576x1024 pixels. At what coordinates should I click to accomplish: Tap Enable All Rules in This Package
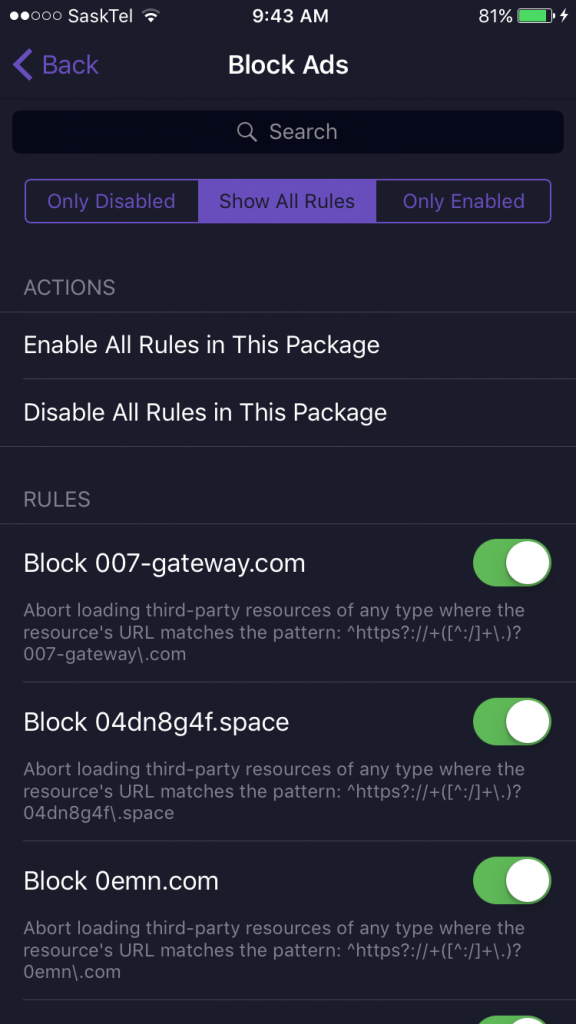click(200, 344)
